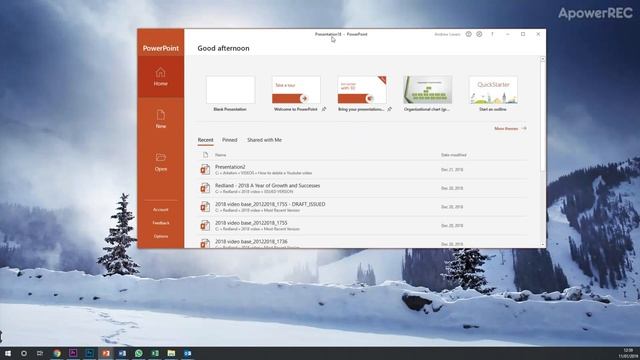Open the New presentation page in sidebar

(160, 119)
